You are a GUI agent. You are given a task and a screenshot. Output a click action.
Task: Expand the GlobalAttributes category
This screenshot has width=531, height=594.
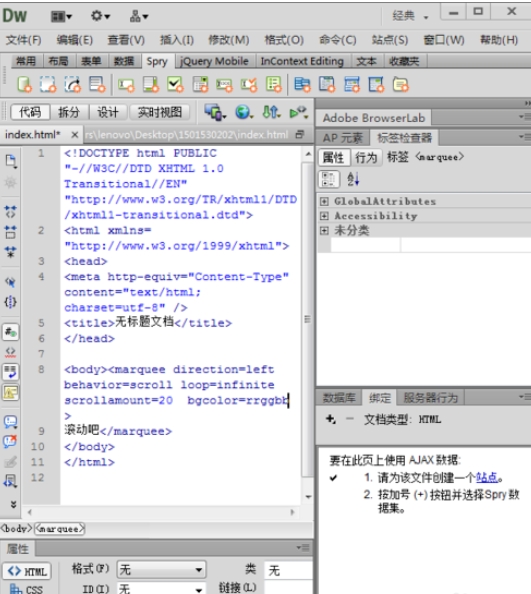(x=324, y=201)
